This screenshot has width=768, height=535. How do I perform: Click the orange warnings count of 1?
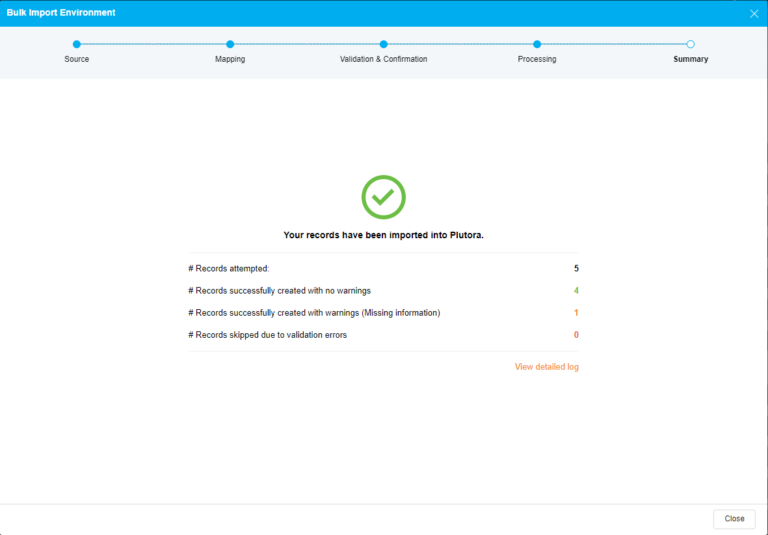[576, 313]
